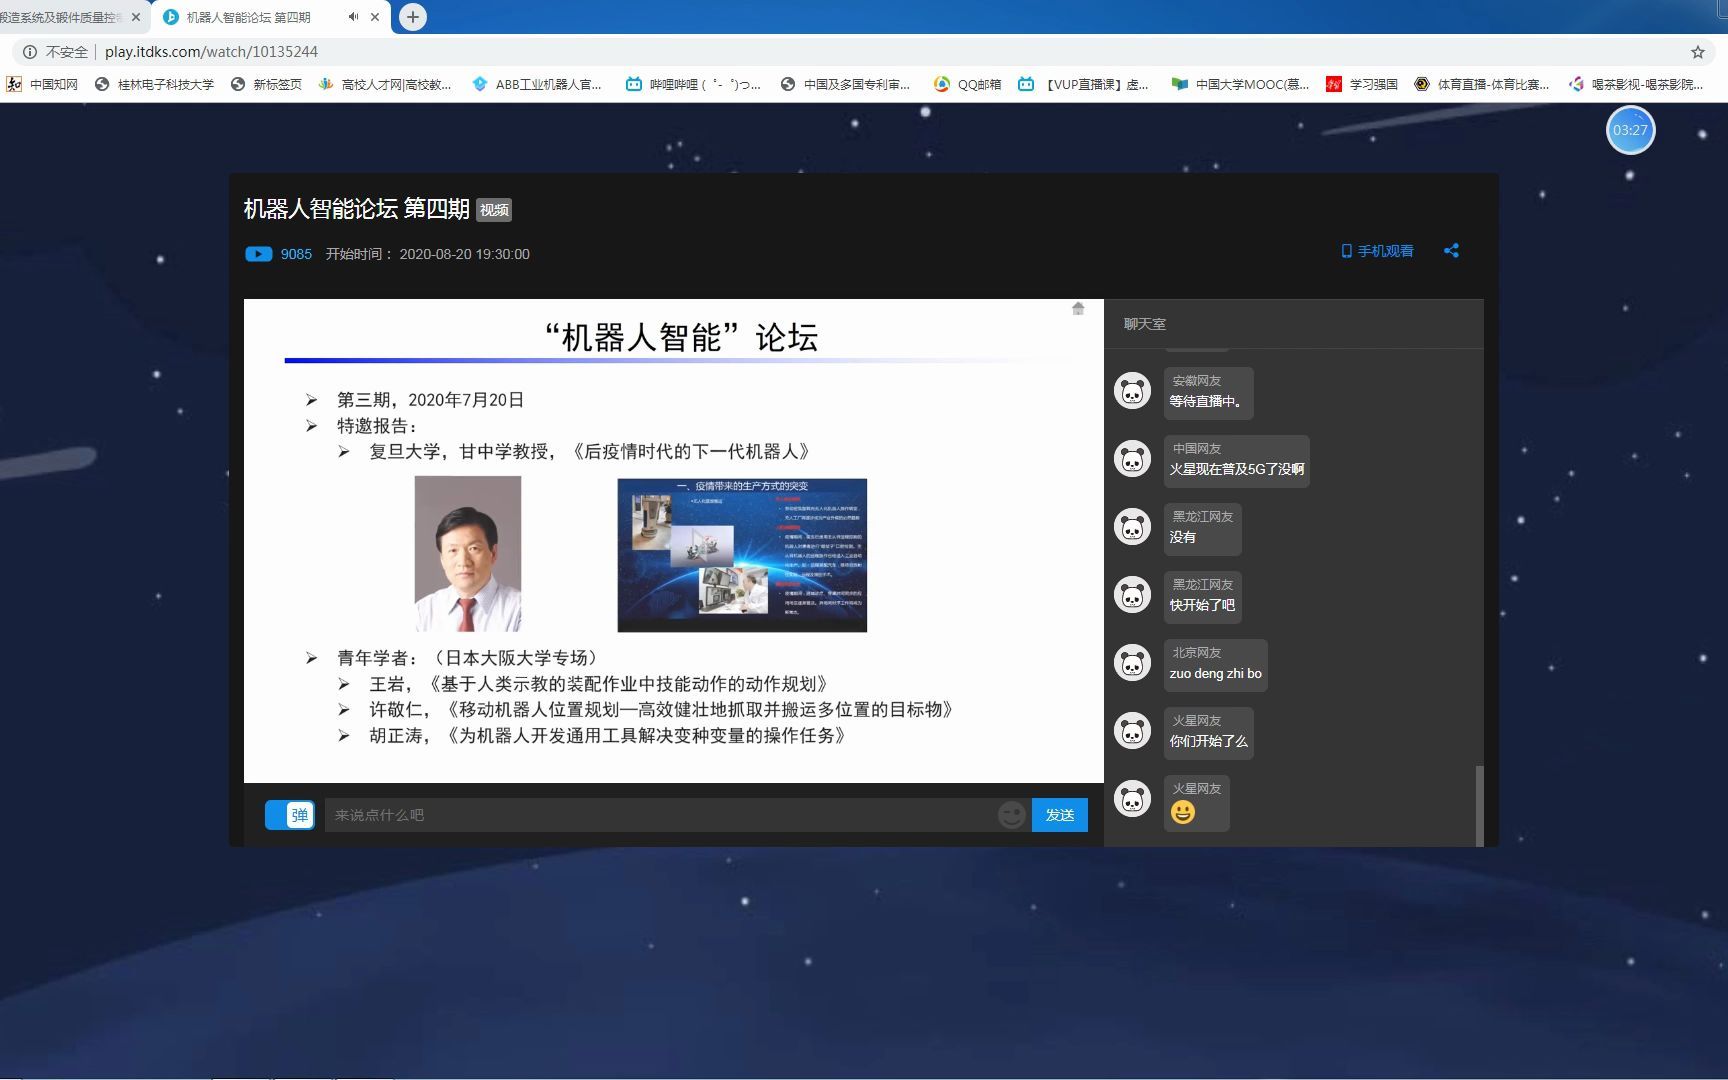This screenshot has height=1080, width=1728.
Task: Open the QQ邮箱 bookmark
Action: [968, 85]
